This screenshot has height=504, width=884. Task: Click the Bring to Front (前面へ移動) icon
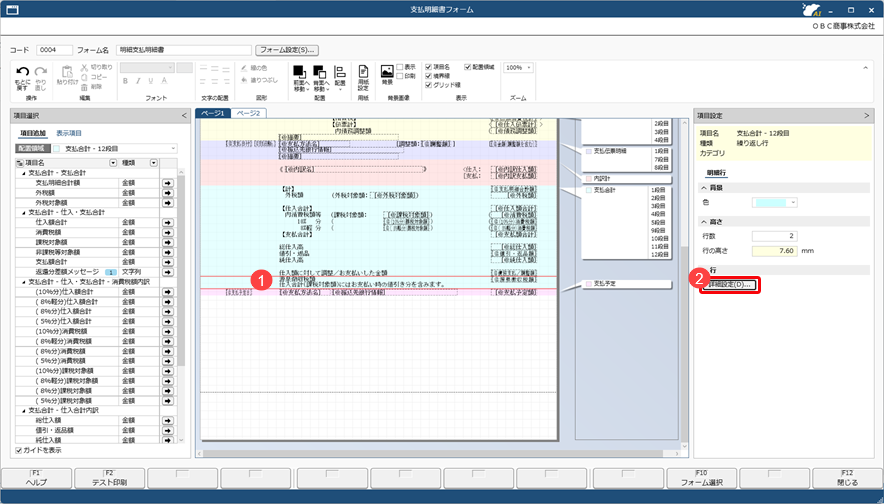[x=299, y=72]
